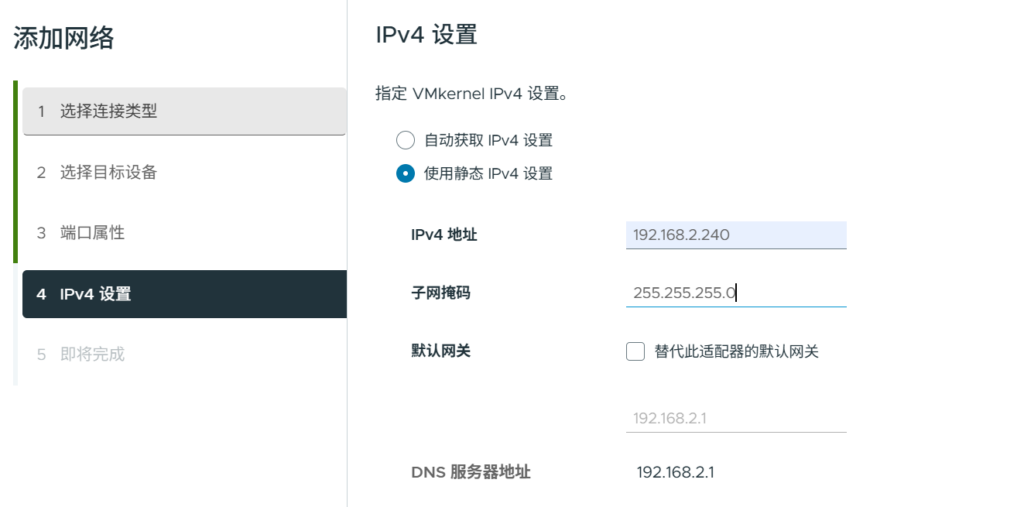
Task: Click the DNS server address value 192.168.2.1
Action: pyautogui.click(x=675, y=472)
